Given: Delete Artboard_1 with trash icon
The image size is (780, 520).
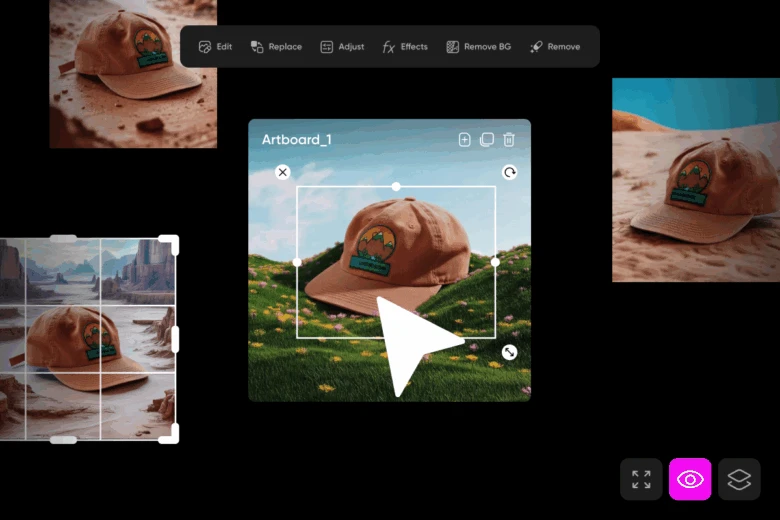Looking at the screenshot, I should (x=509, y=140).
